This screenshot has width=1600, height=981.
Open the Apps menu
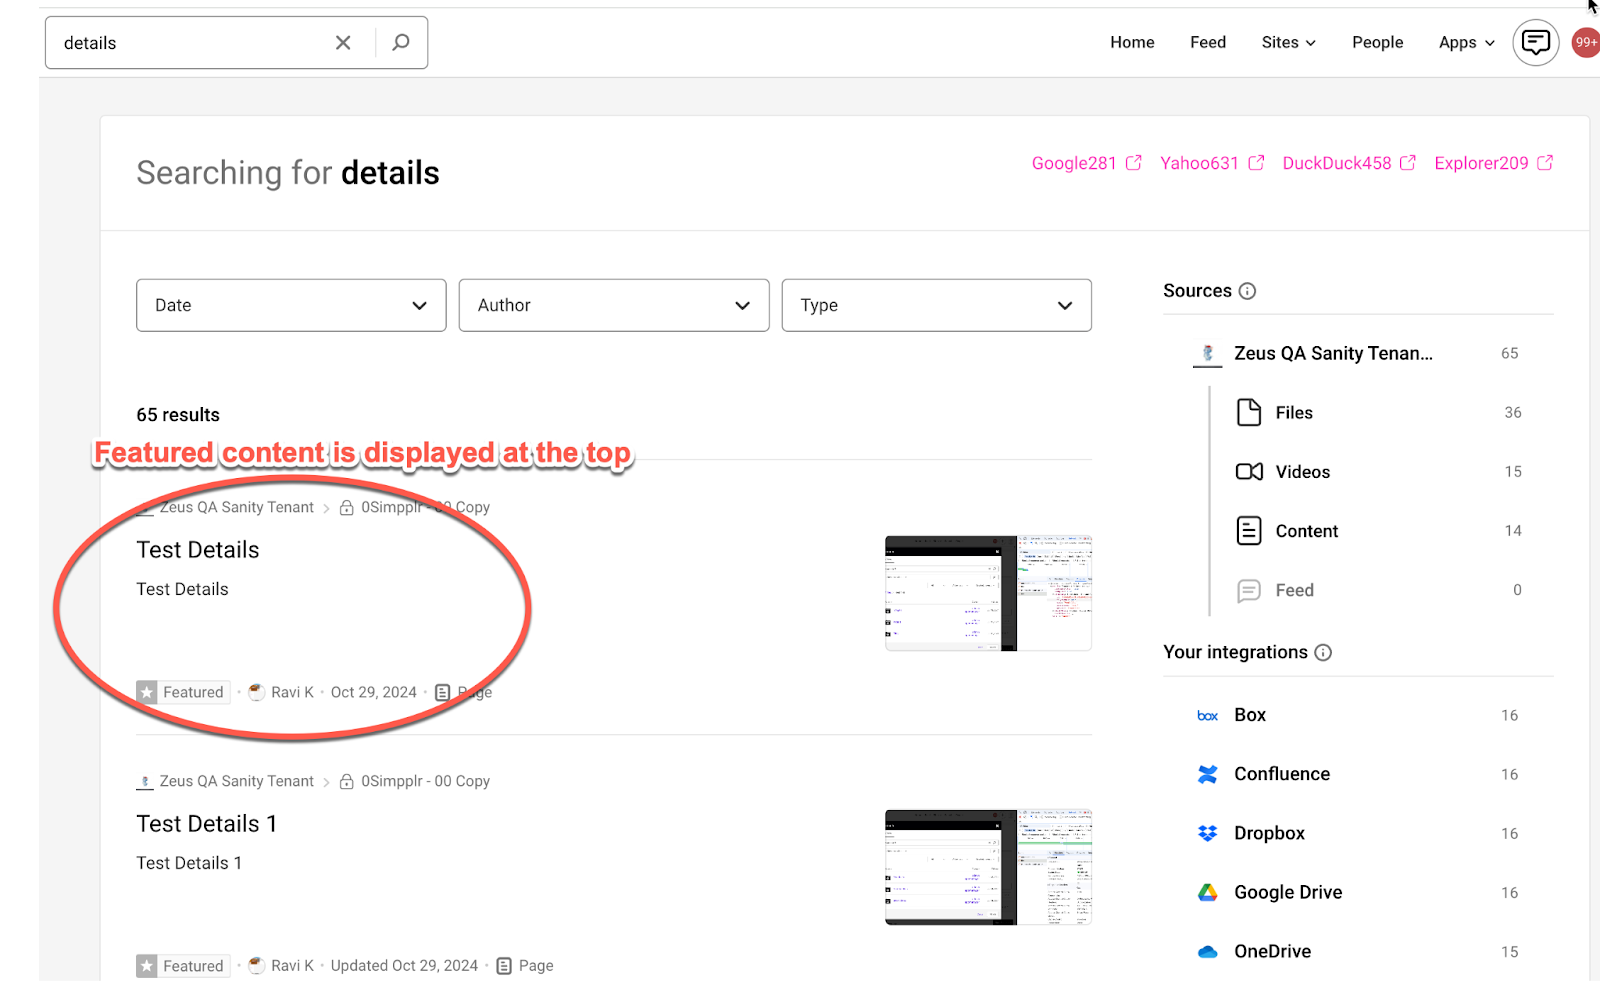pyautogui.click(x=1466, y=42)
